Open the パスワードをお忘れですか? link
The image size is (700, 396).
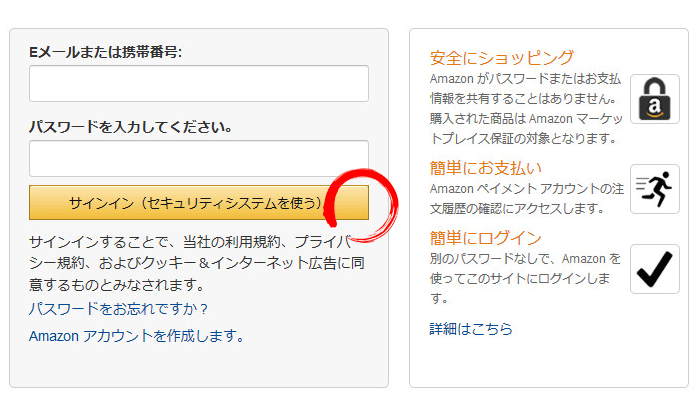(118, 308)
